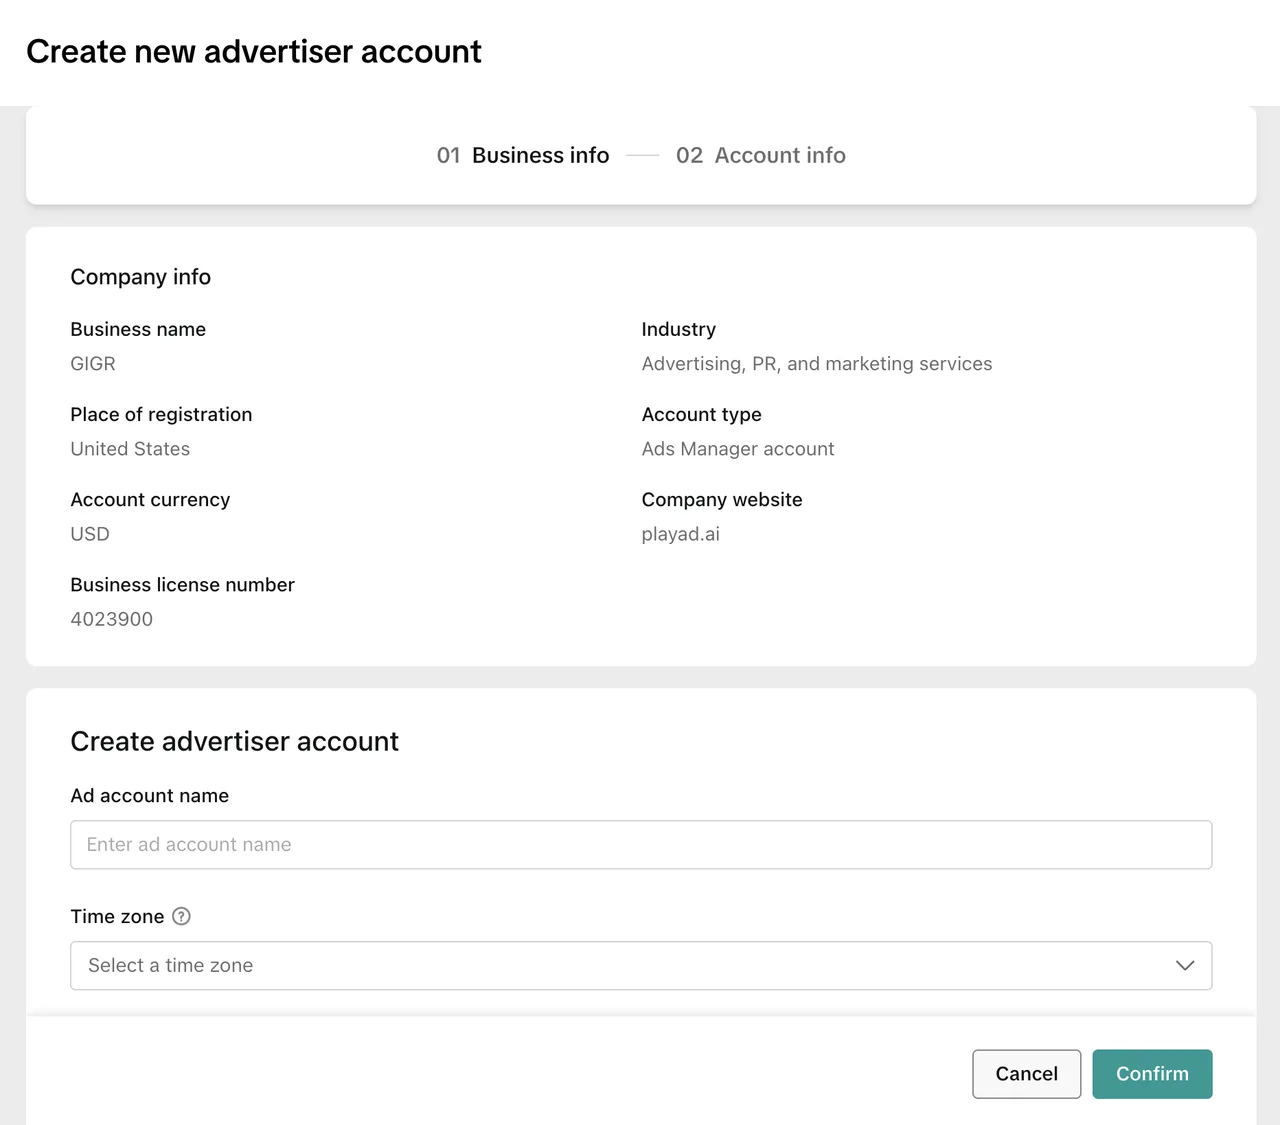
Task: Click the Create advertiser account heading
Action: pos(235,741)
